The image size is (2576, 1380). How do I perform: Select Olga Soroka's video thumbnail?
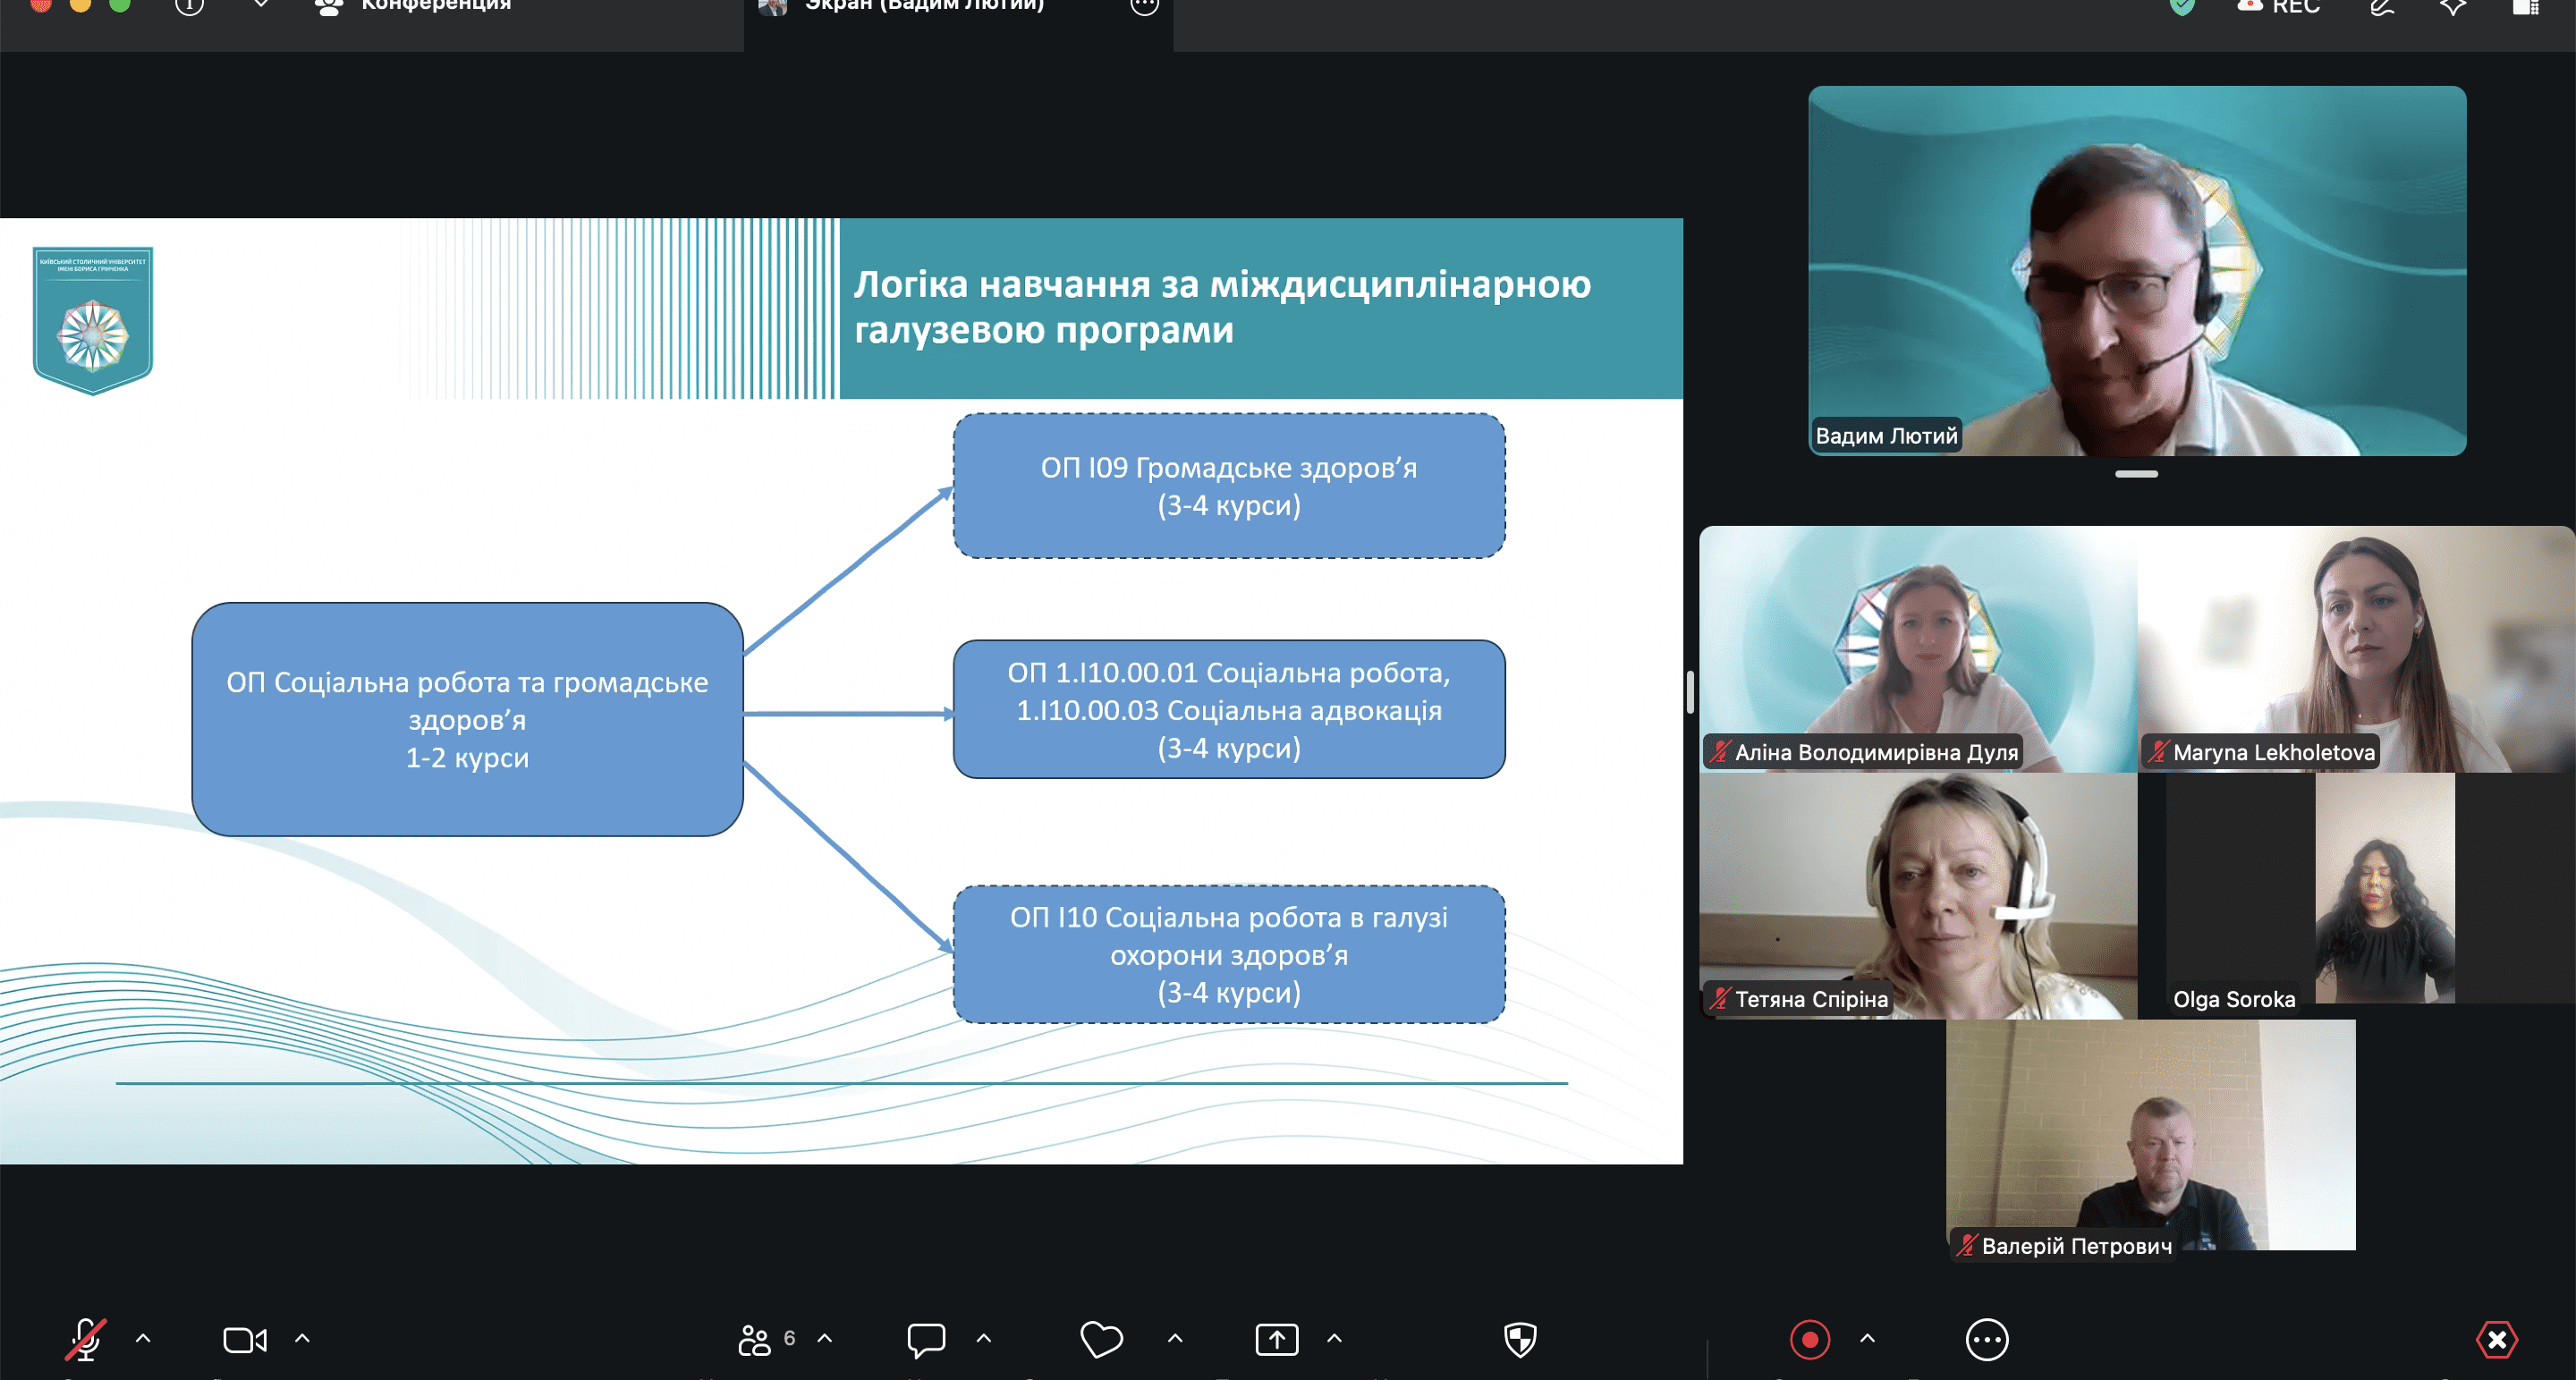2356,895
